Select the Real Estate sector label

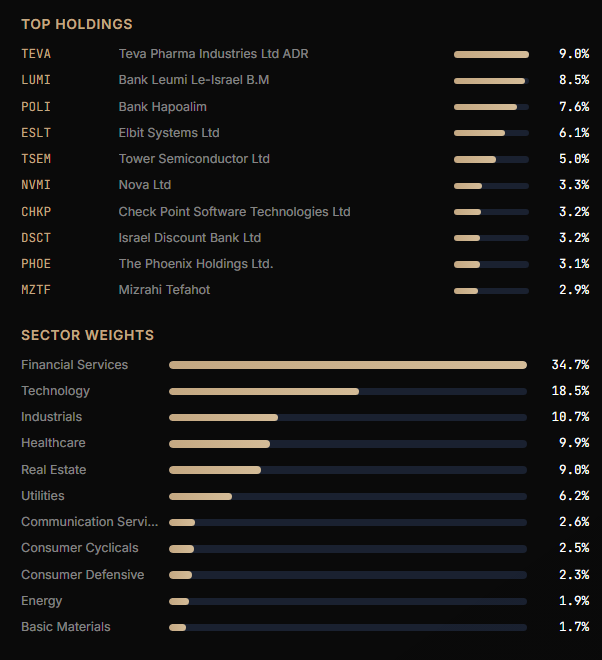[x=53, y=470]
